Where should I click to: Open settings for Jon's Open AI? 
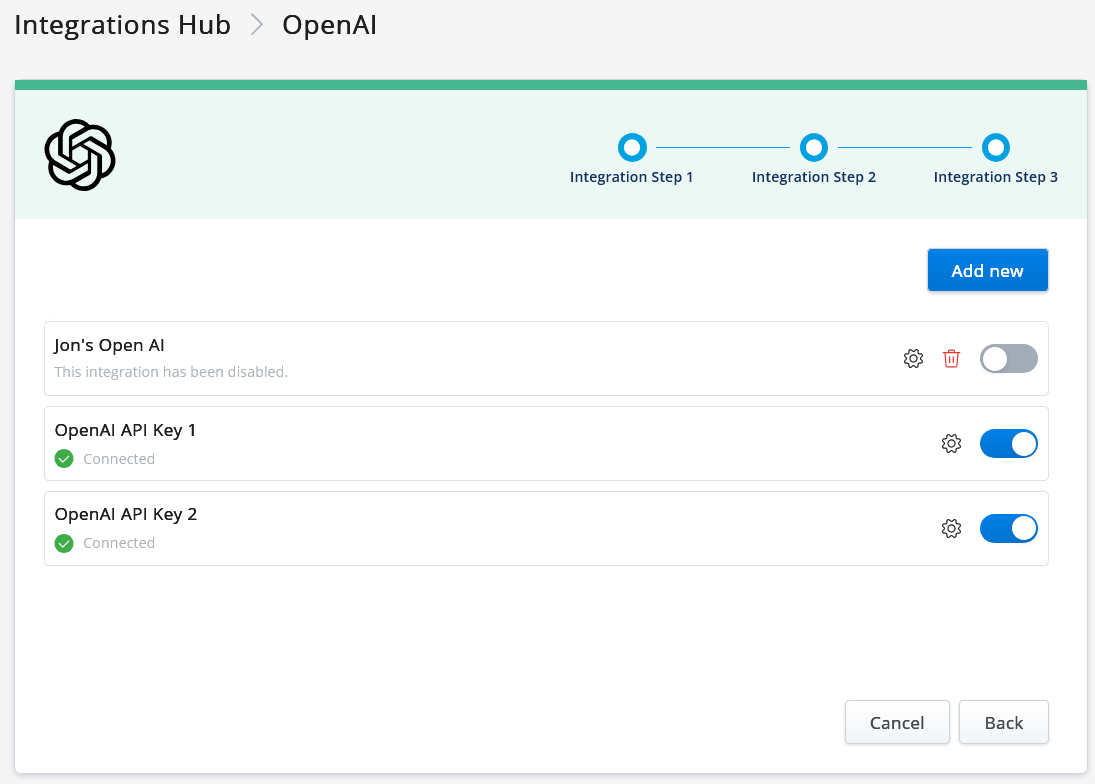(913, 358)
